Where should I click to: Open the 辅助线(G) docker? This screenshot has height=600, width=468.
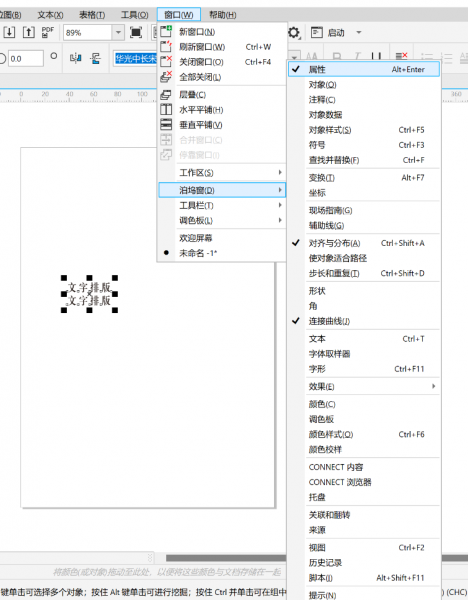[364, 225]
